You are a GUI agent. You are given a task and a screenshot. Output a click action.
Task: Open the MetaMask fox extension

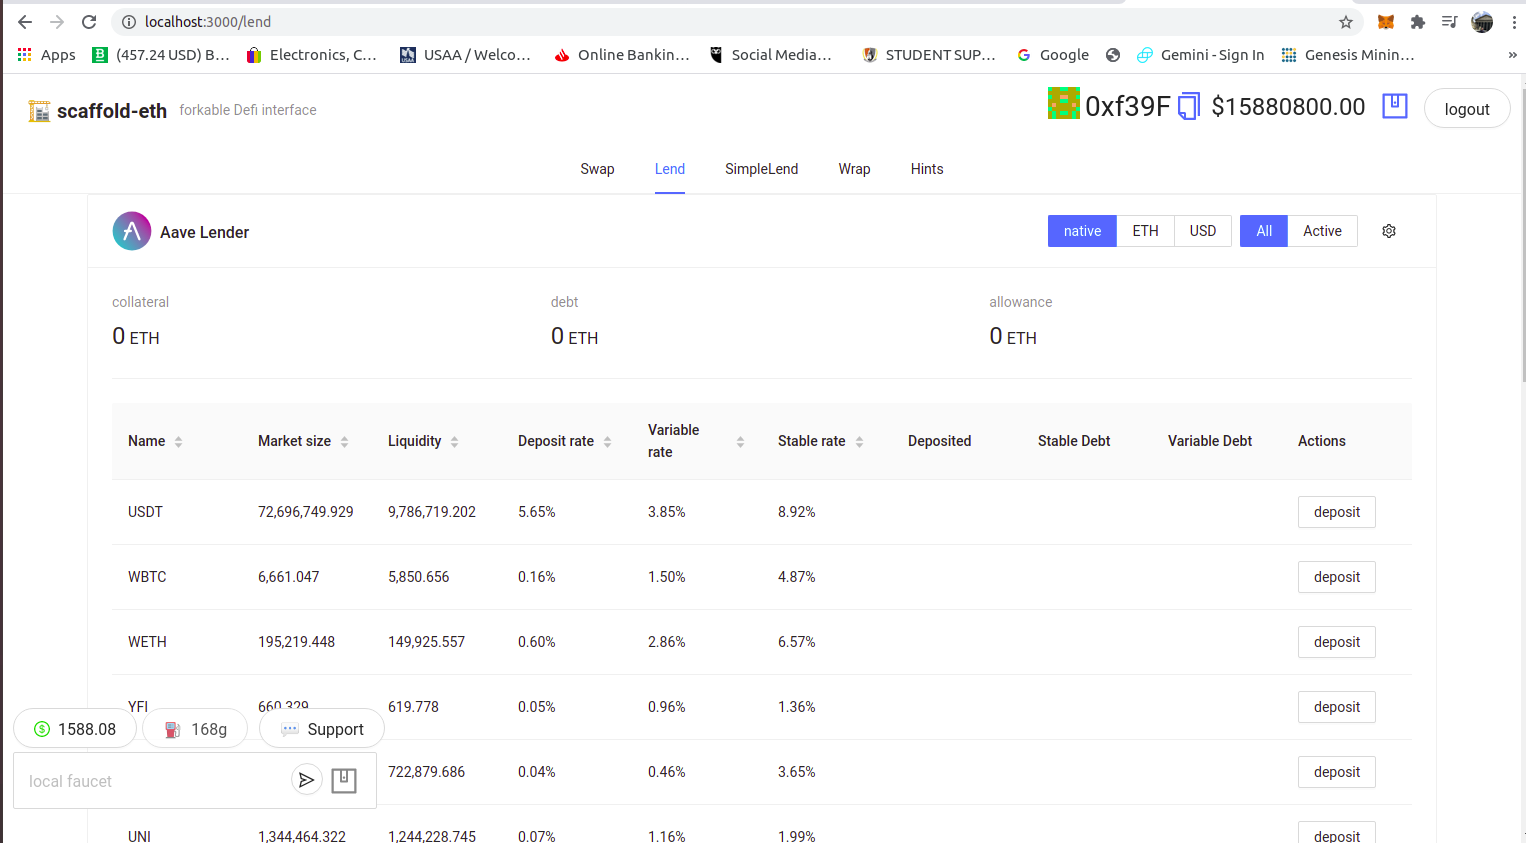(x=1386, y=22)
